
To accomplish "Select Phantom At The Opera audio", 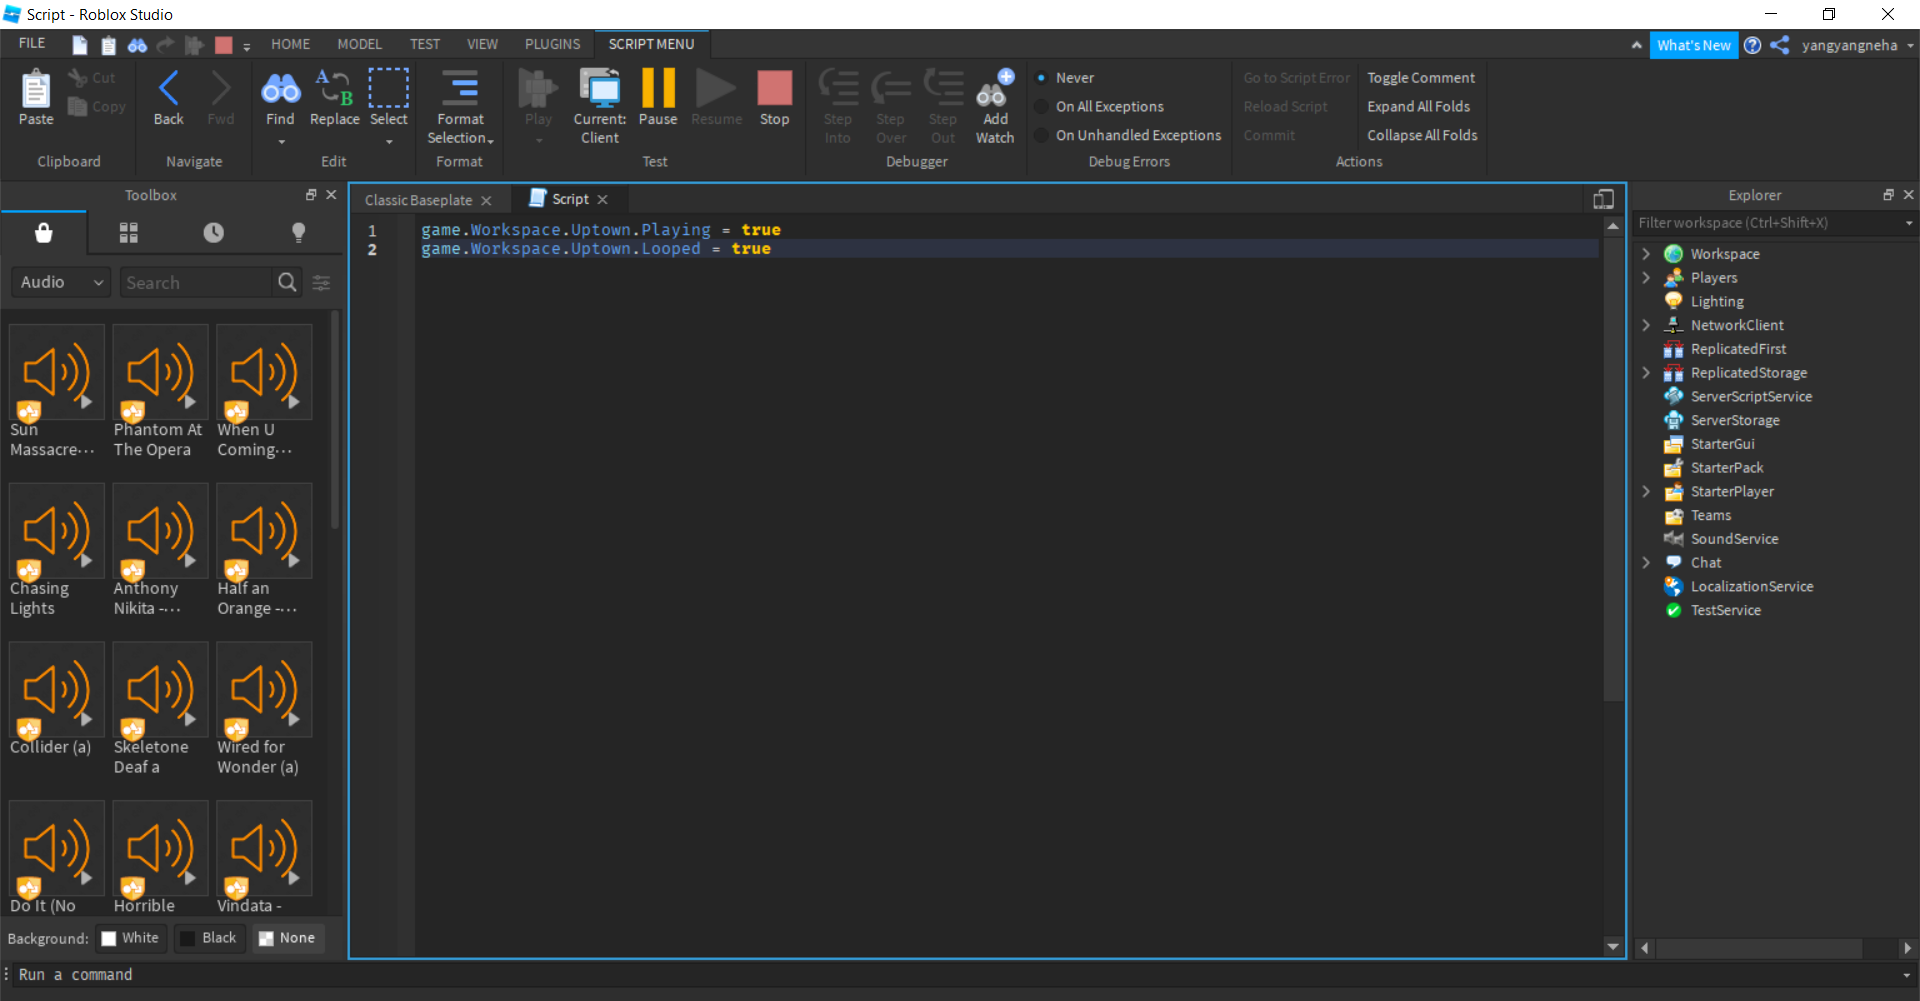I will click(160, 372).
